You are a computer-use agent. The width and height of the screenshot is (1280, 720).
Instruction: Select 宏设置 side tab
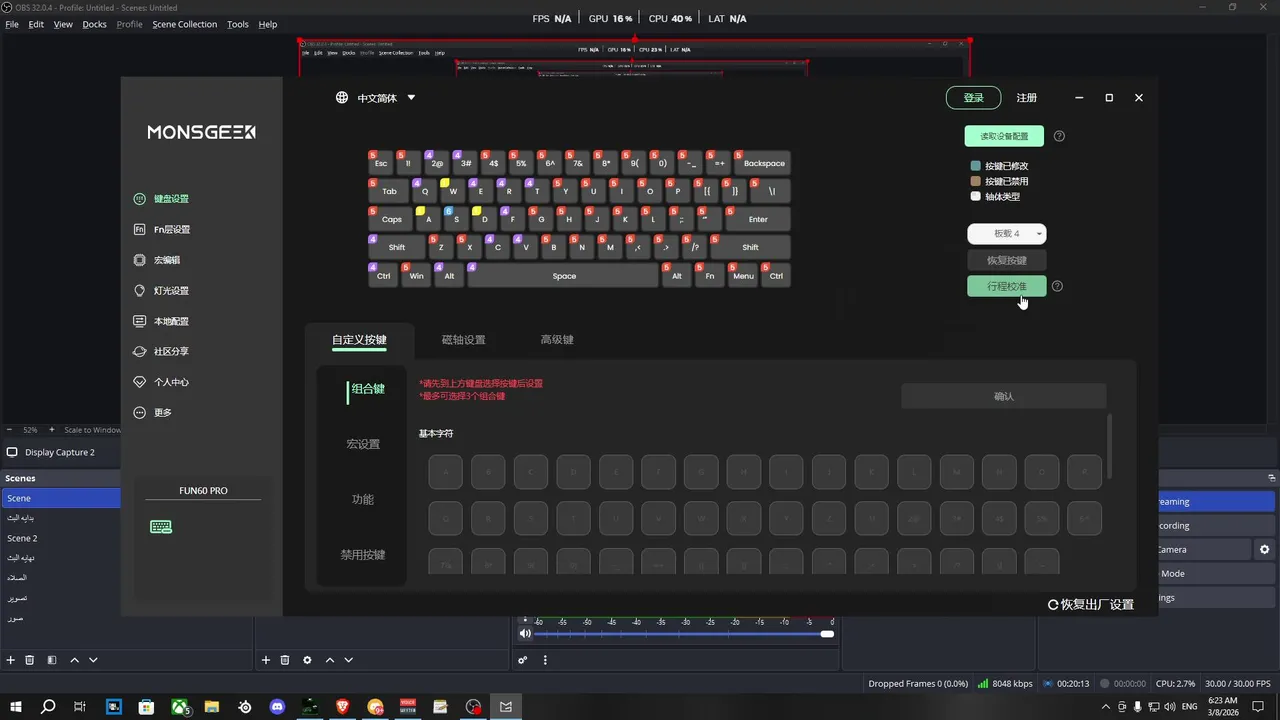coord(363,444)
